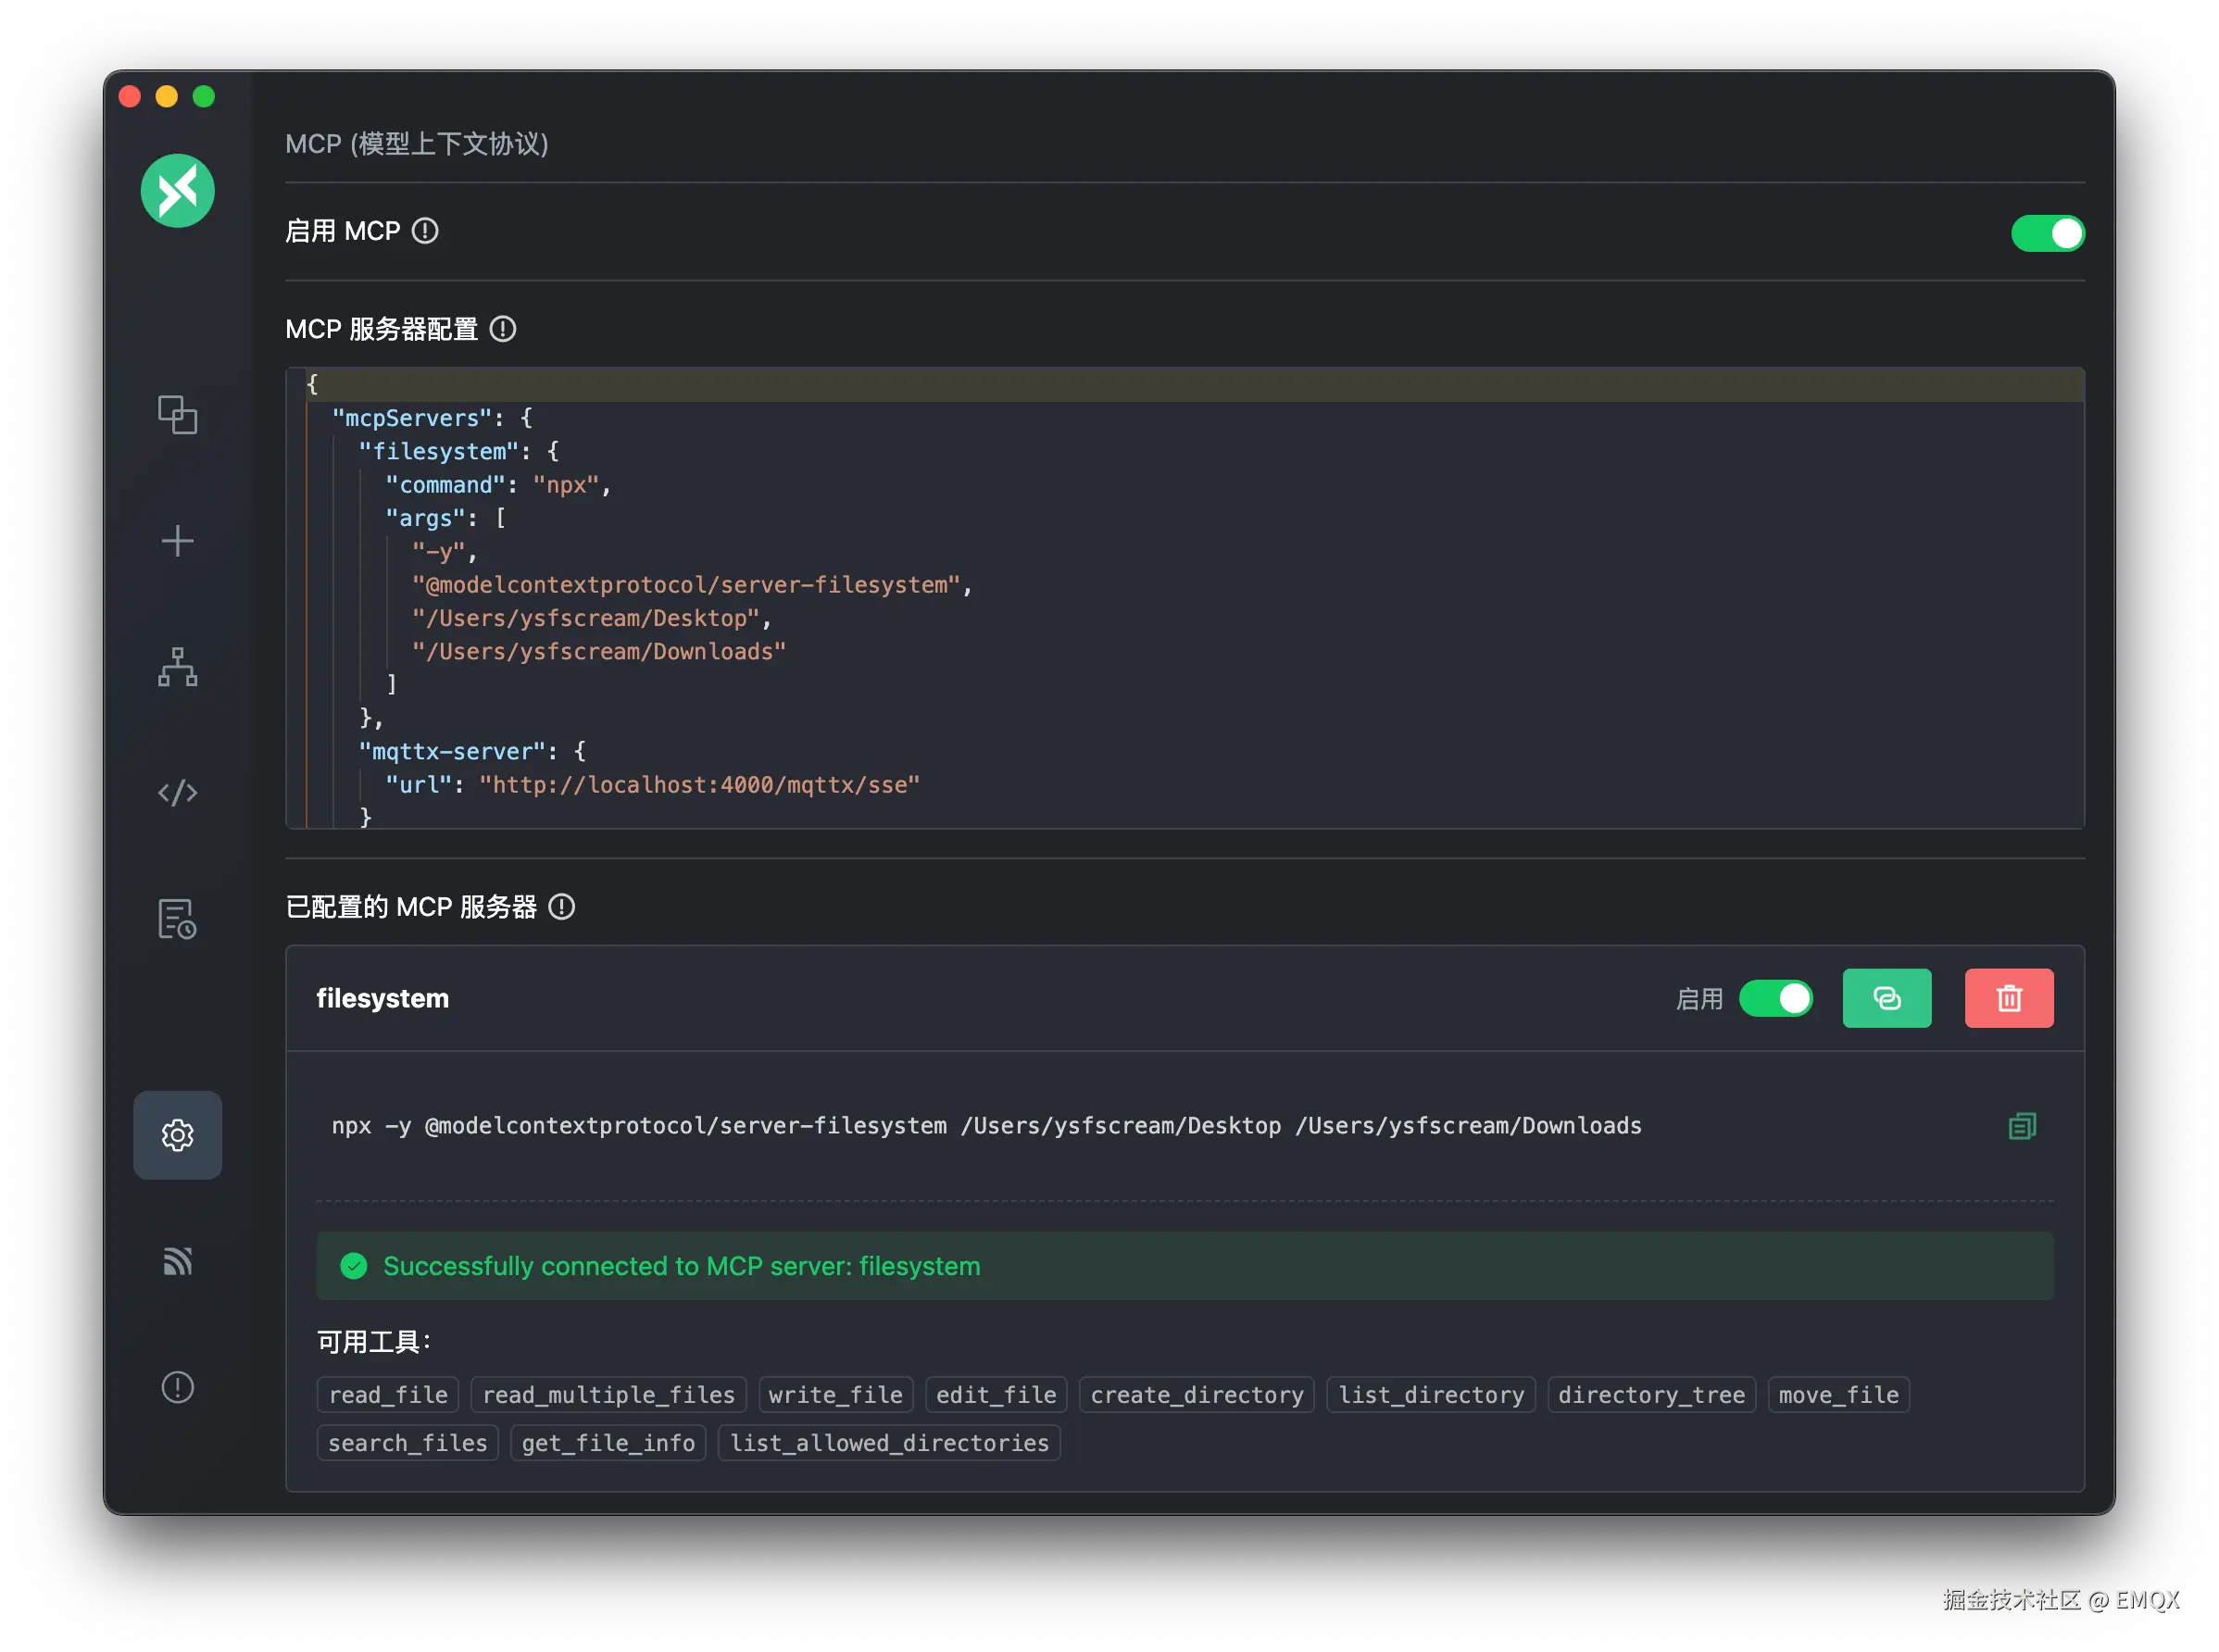Click the plus icon for new connection
This screenshot has width=2219, height=1652.
click(x=177, y=541)
